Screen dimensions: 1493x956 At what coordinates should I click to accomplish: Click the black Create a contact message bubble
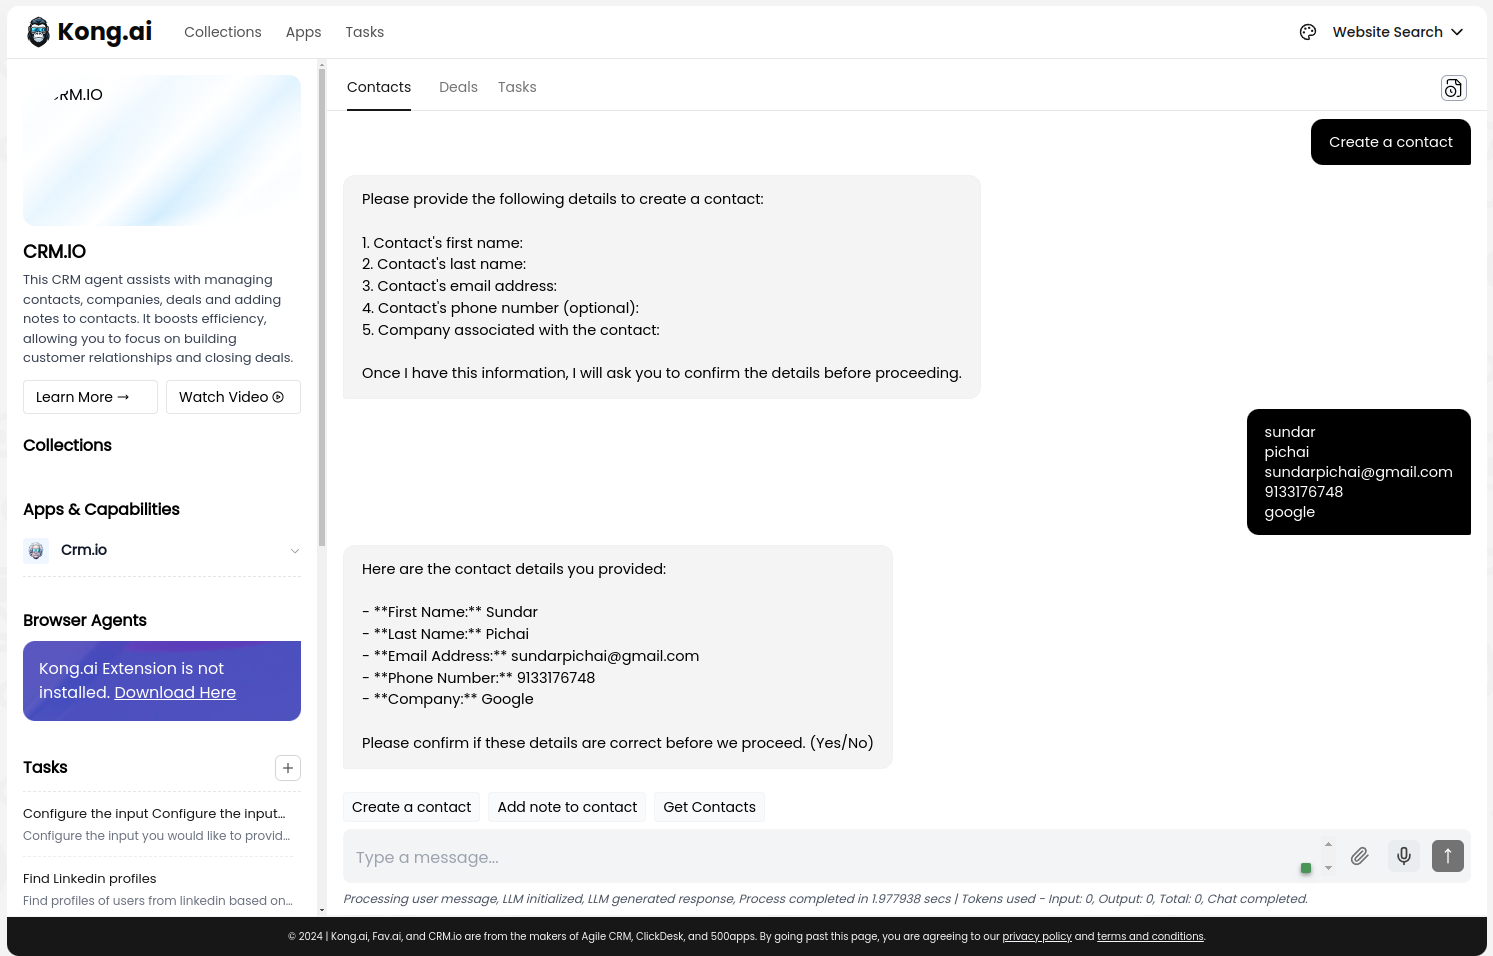pos(1390,142)
